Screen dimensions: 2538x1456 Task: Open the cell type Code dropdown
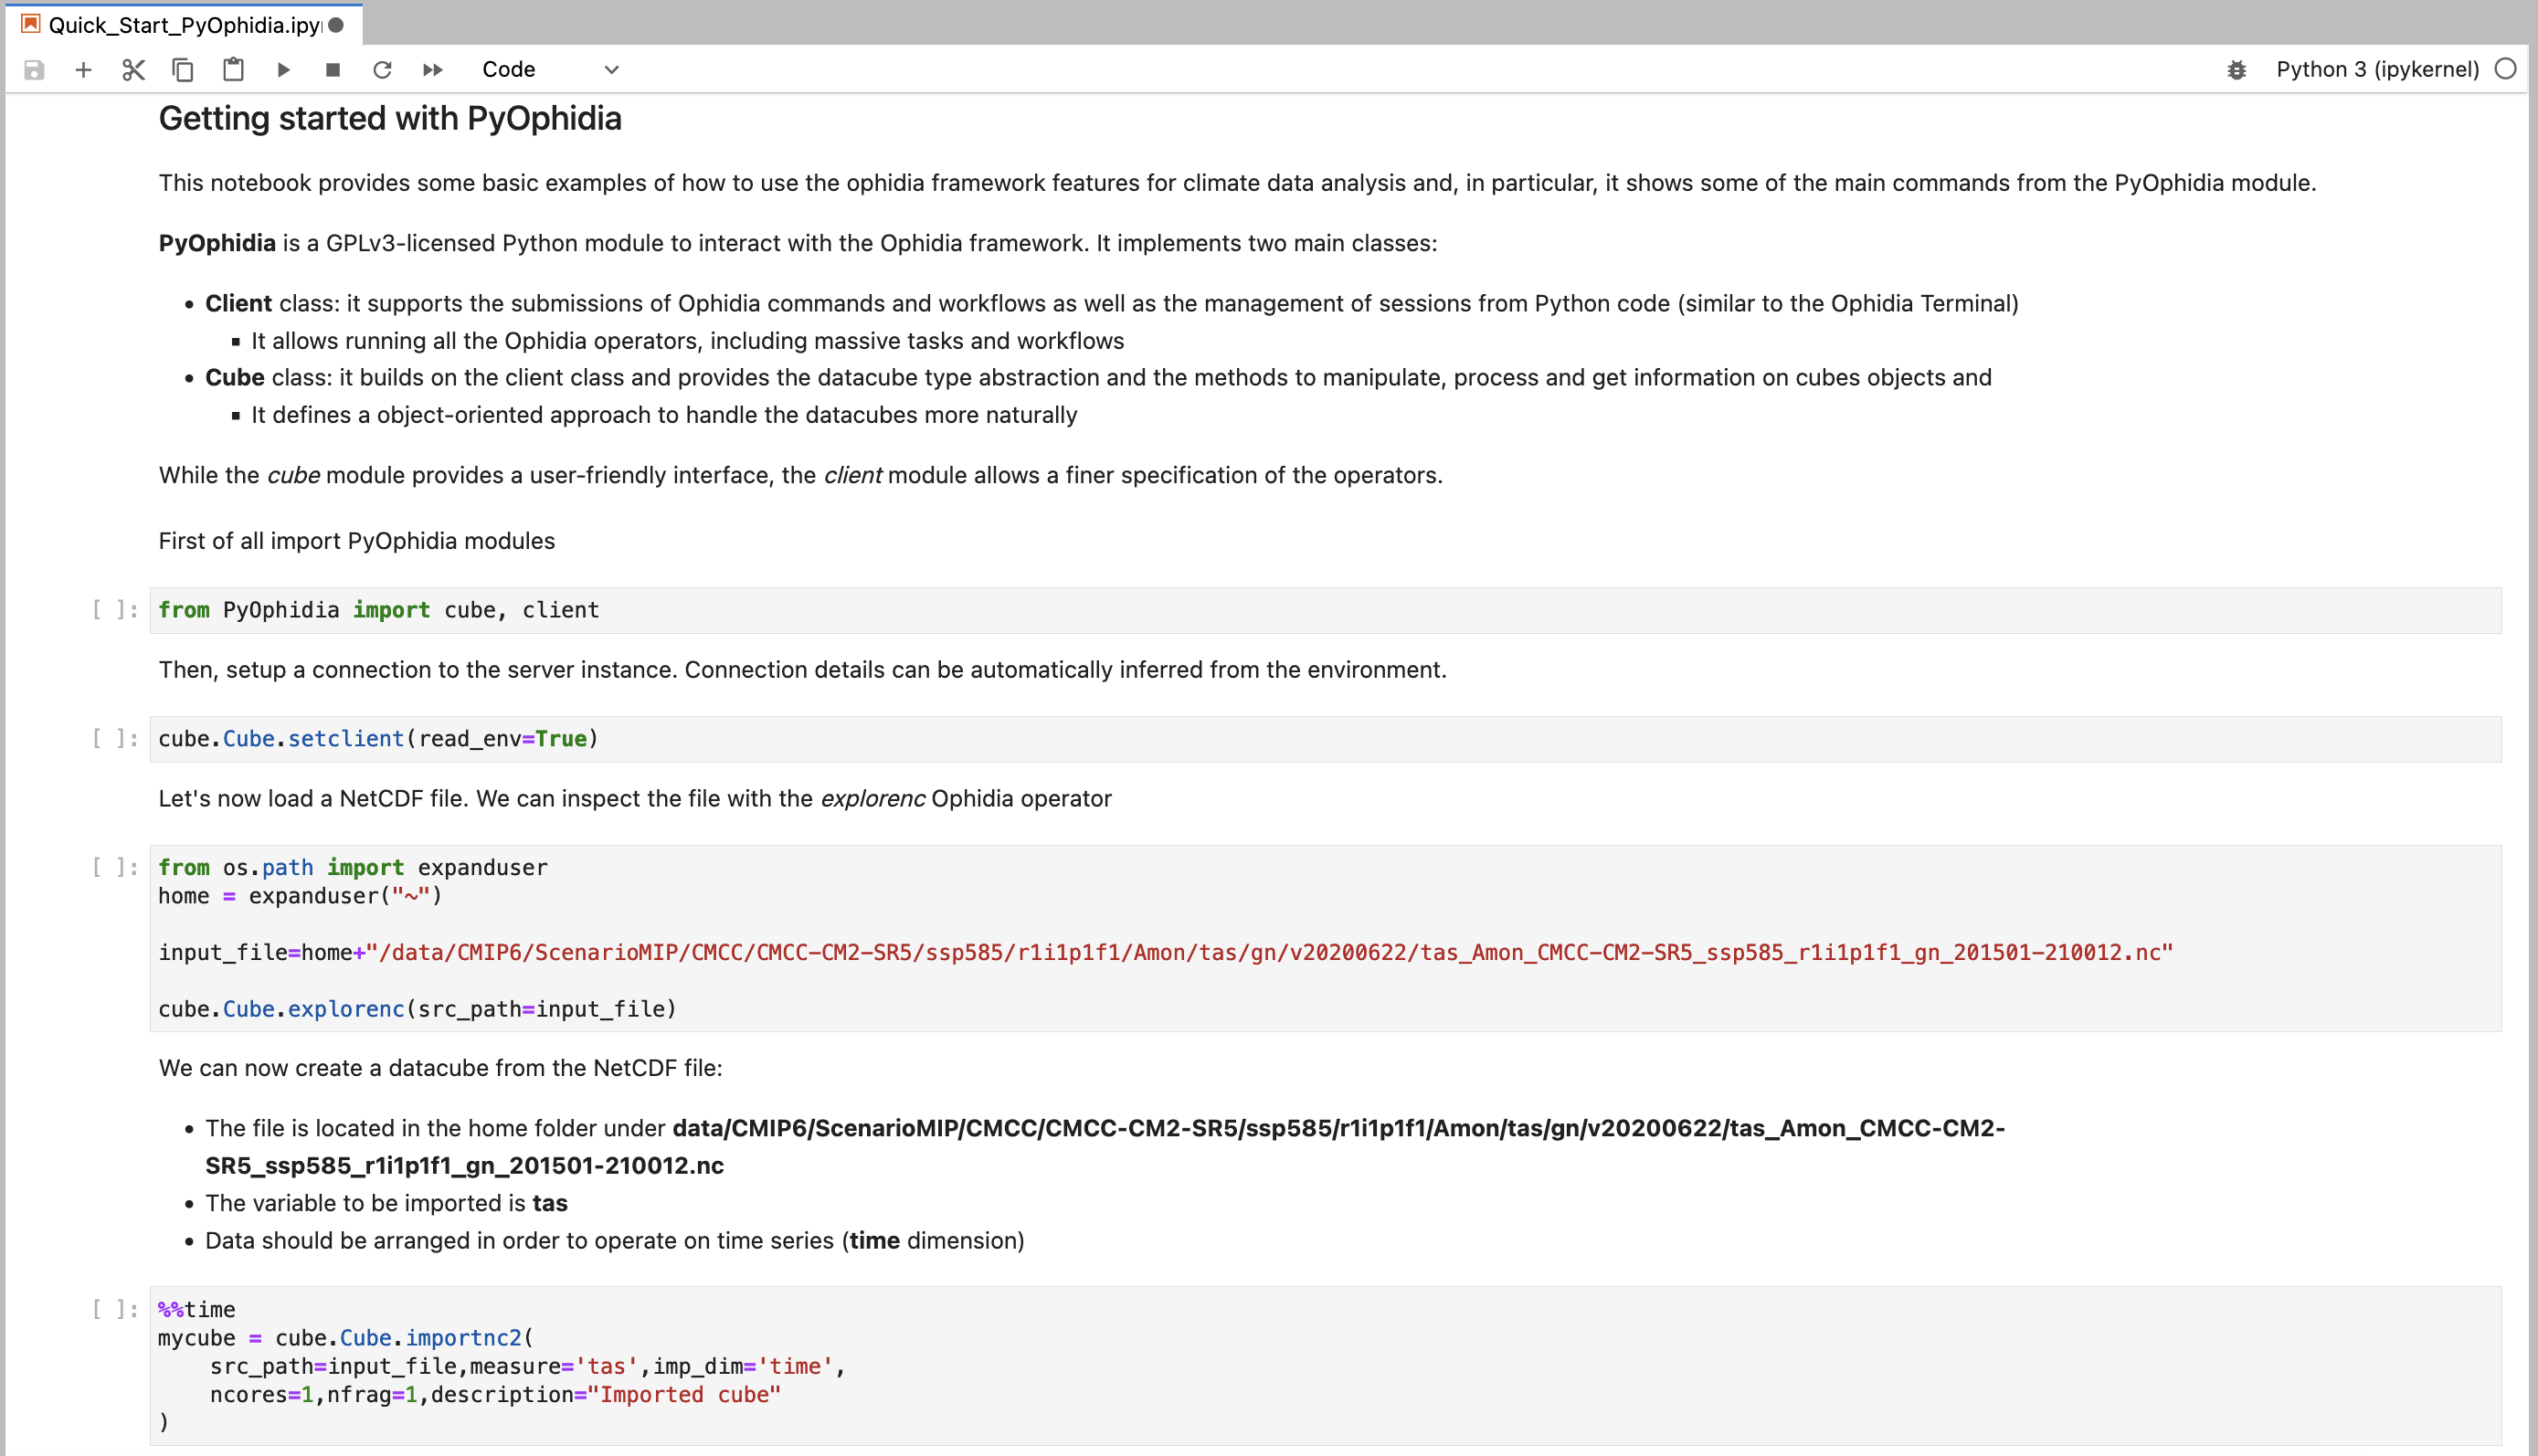[550, 70]
